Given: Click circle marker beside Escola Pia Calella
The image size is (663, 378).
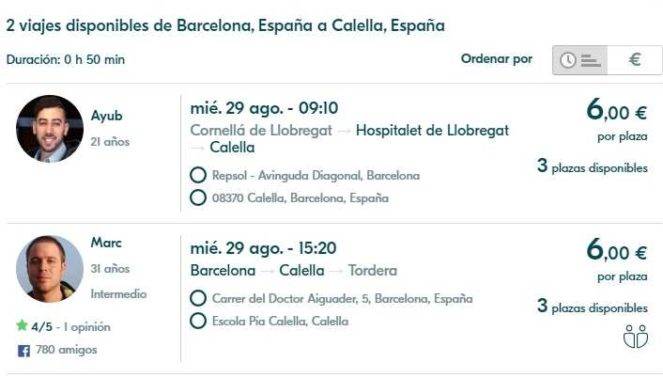Looking at the screenshot, I should [198, 321].
